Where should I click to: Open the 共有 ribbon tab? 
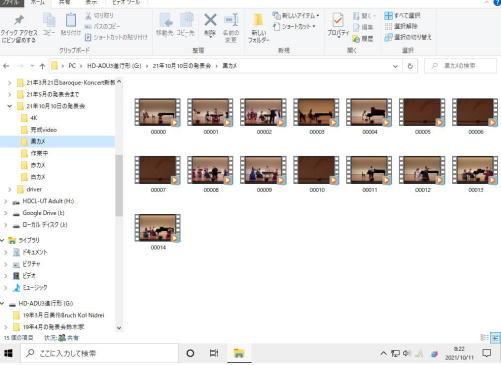click(x=65, y=3)
